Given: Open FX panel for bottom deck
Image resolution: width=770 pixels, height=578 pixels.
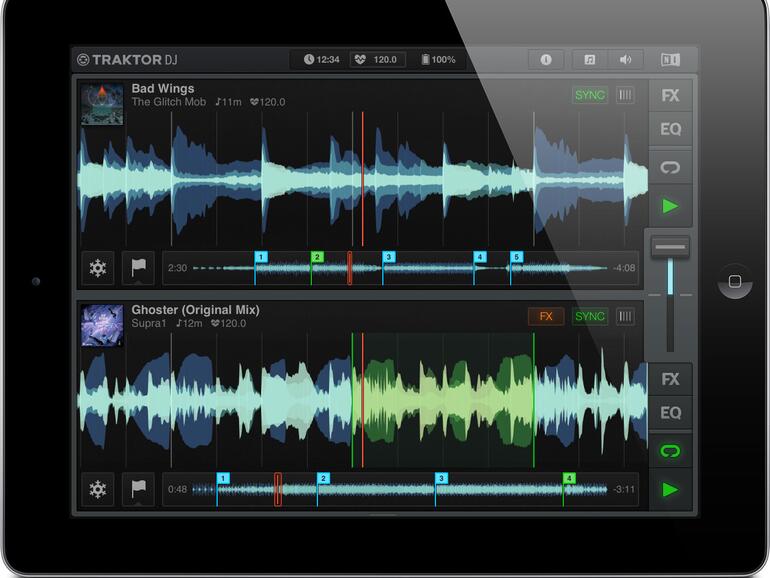Looking at the screenshot, I should (670, 379).
